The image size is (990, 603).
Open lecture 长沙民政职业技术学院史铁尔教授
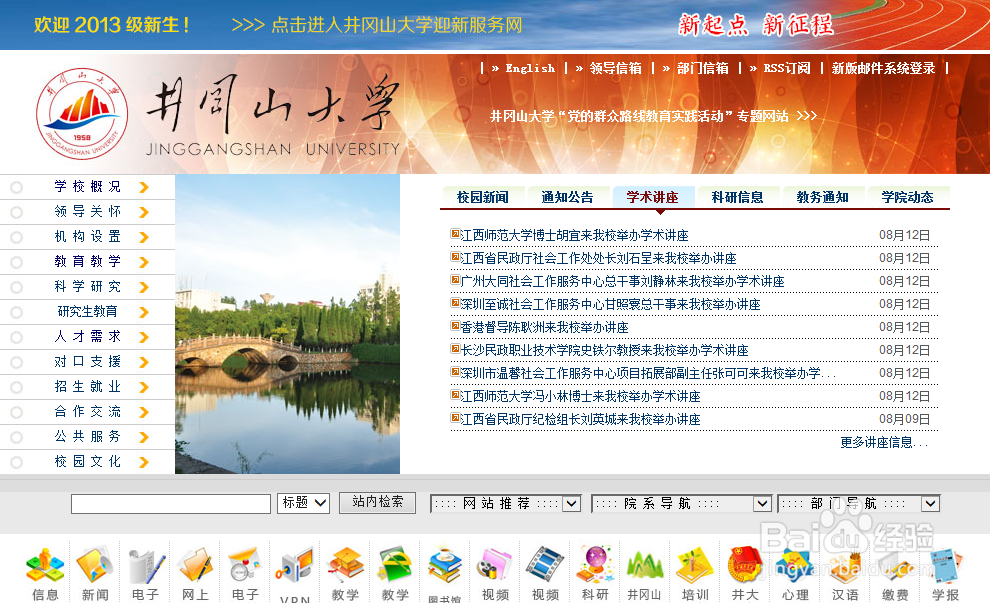pyautogui.click(x=604, y=350)
